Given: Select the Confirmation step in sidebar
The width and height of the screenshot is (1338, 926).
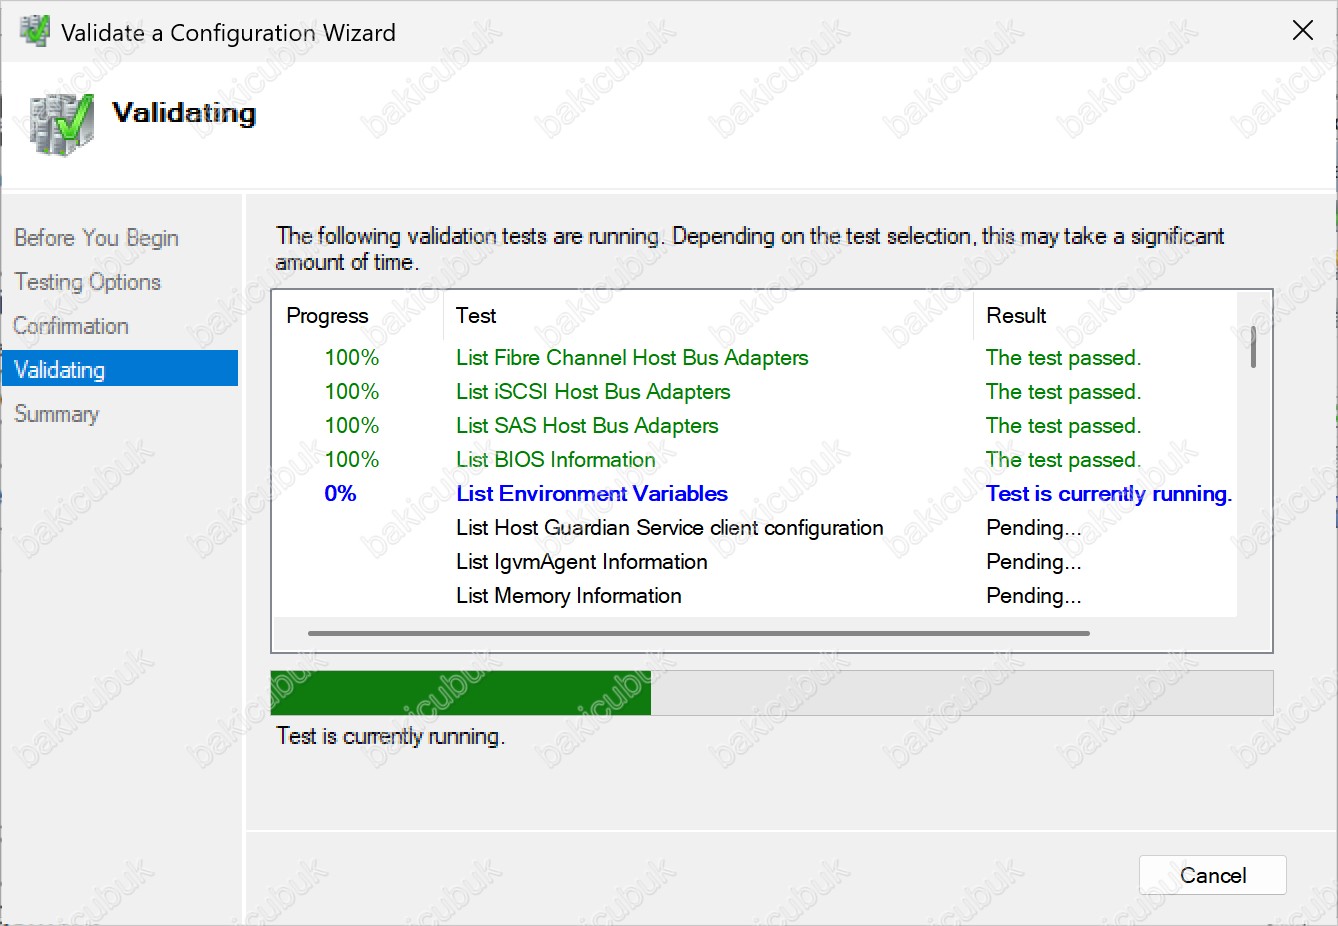Looking at the screenshot, I should coord(71,326).
